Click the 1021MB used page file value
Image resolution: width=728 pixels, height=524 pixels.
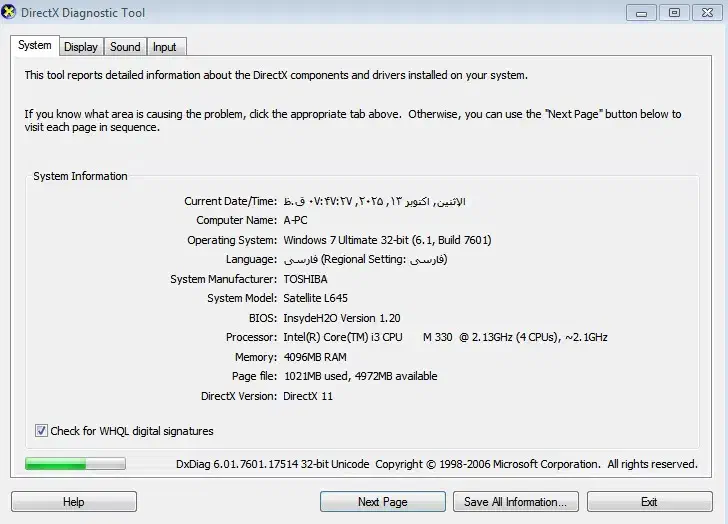361,376
